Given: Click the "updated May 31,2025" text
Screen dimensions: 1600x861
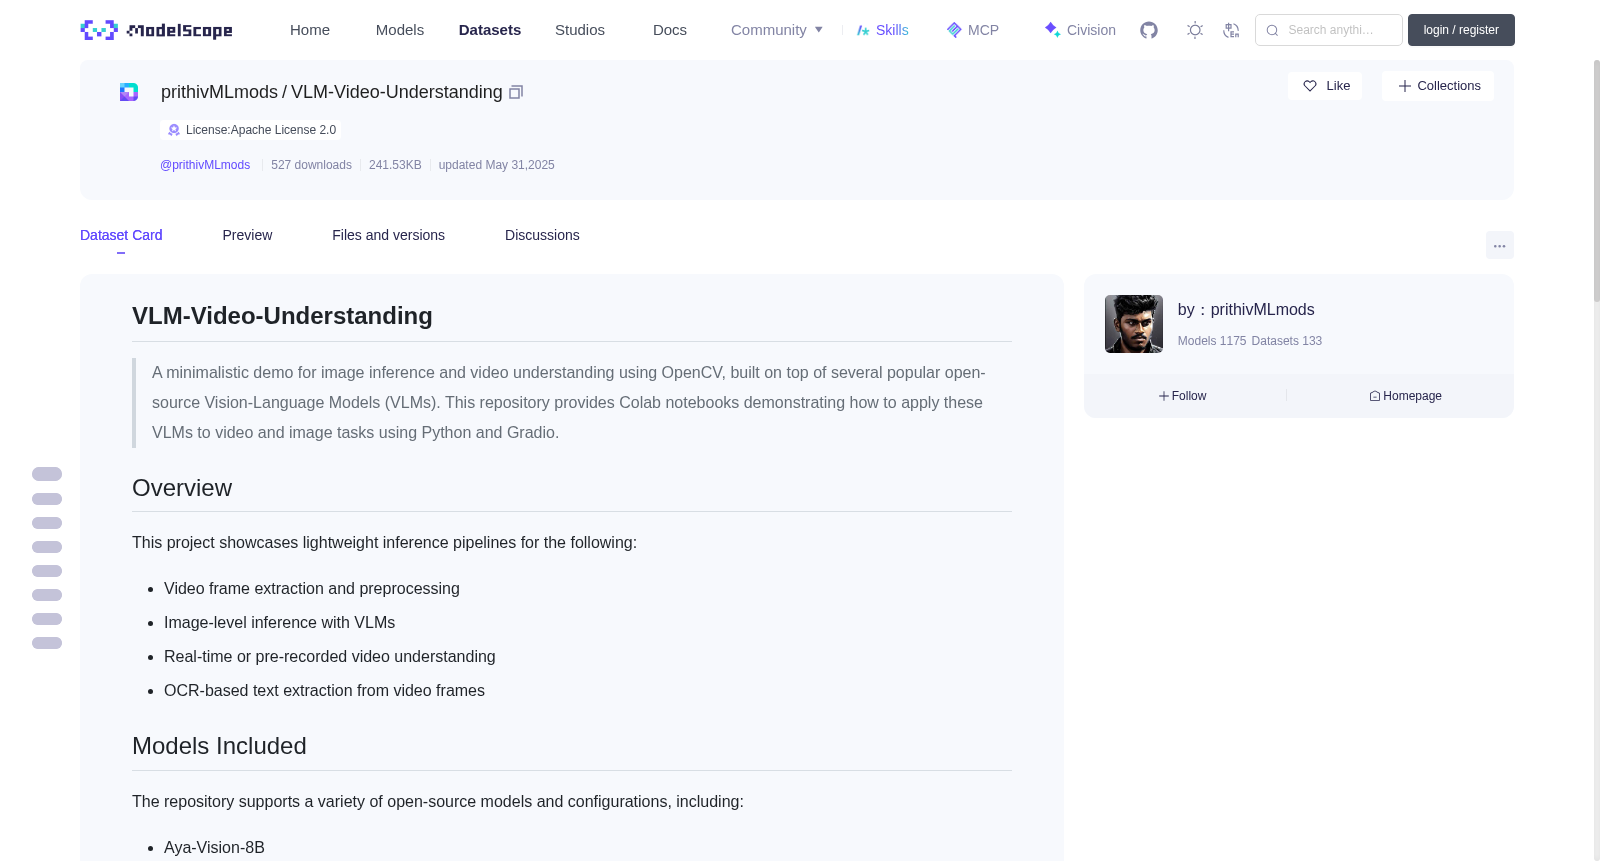Looking at the screenshot, I should [496, 165].
